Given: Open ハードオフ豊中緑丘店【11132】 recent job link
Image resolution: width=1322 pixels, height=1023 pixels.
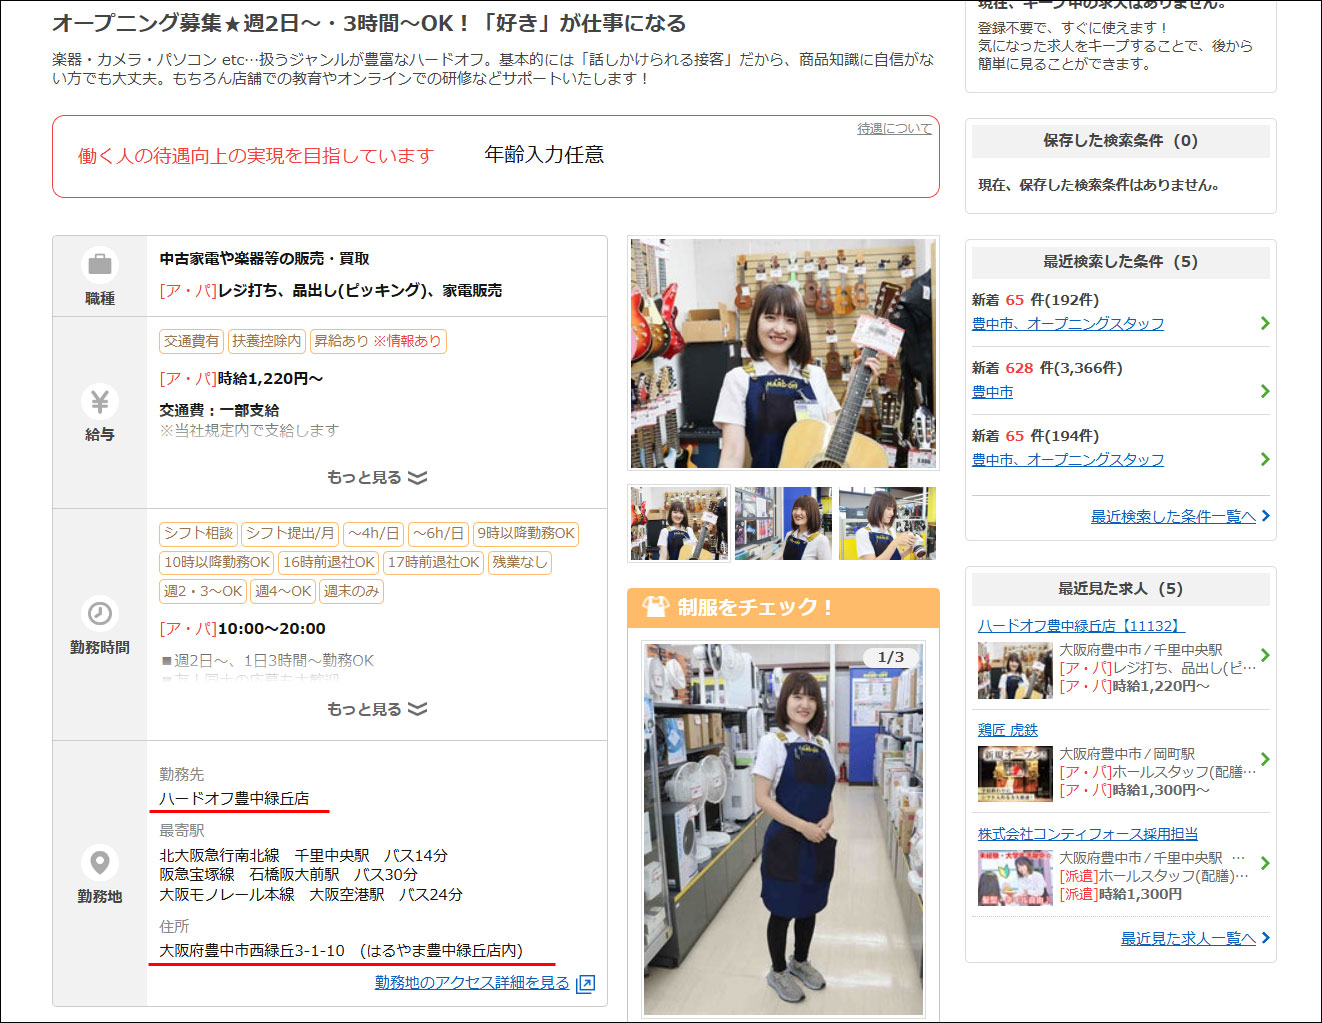Looking at the screenshot, I should click(1080, 626).
